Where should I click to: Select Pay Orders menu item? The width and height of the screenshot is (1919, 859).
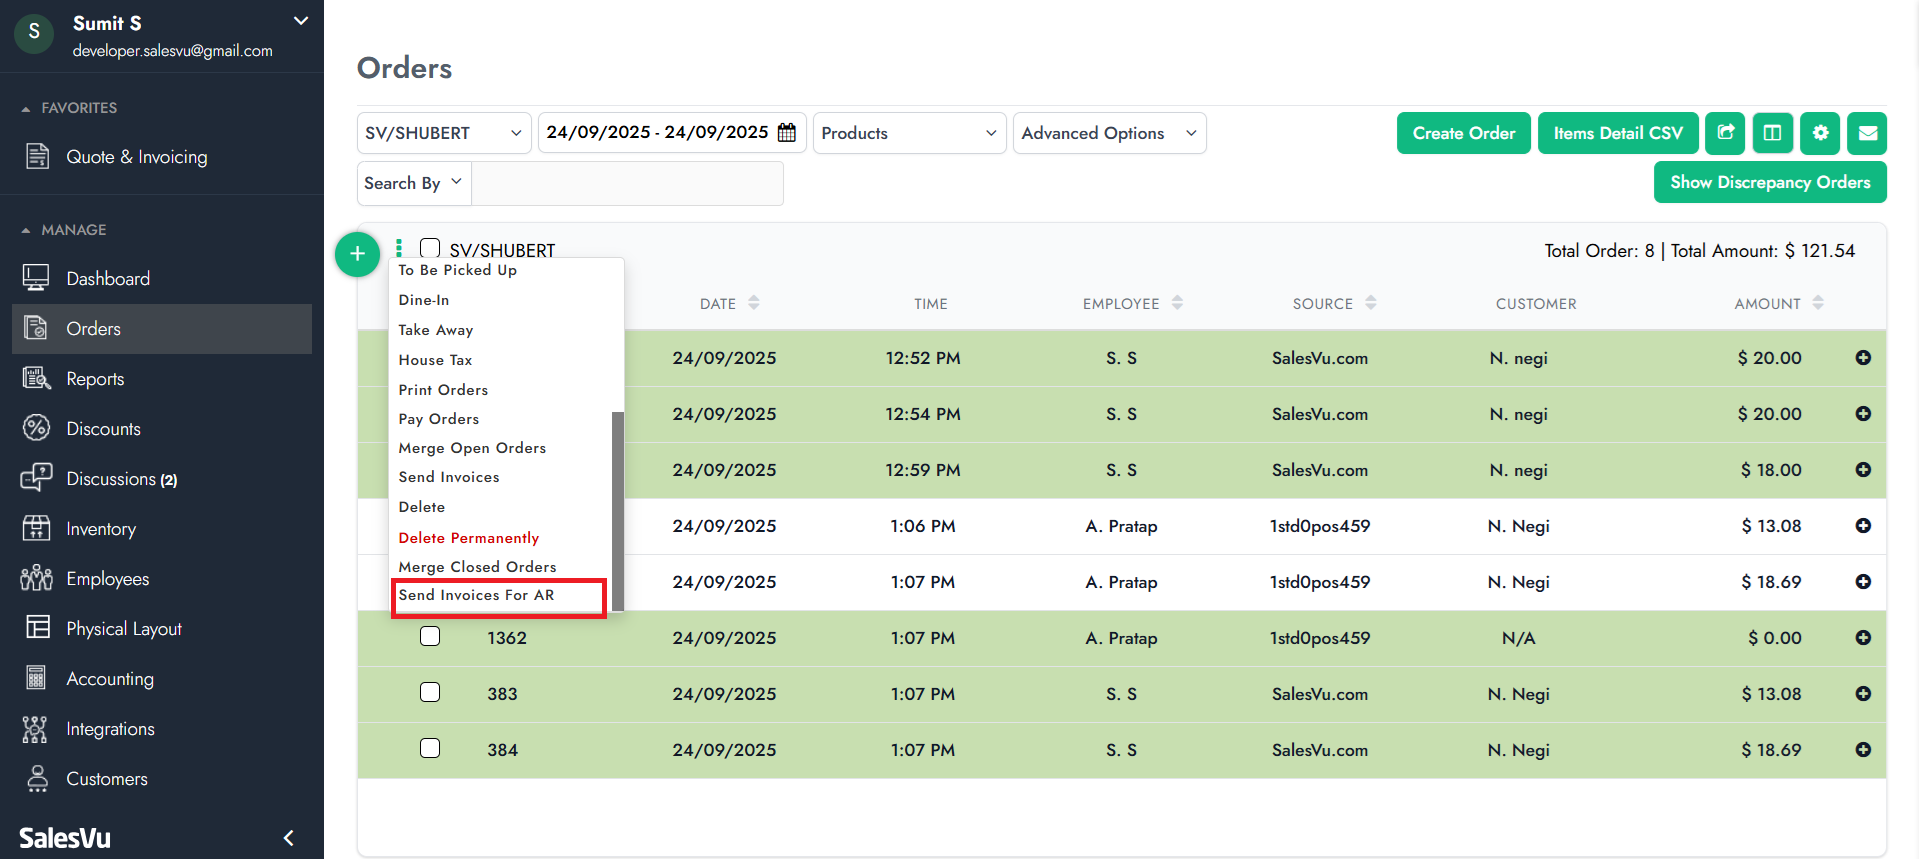click(439, 419)
